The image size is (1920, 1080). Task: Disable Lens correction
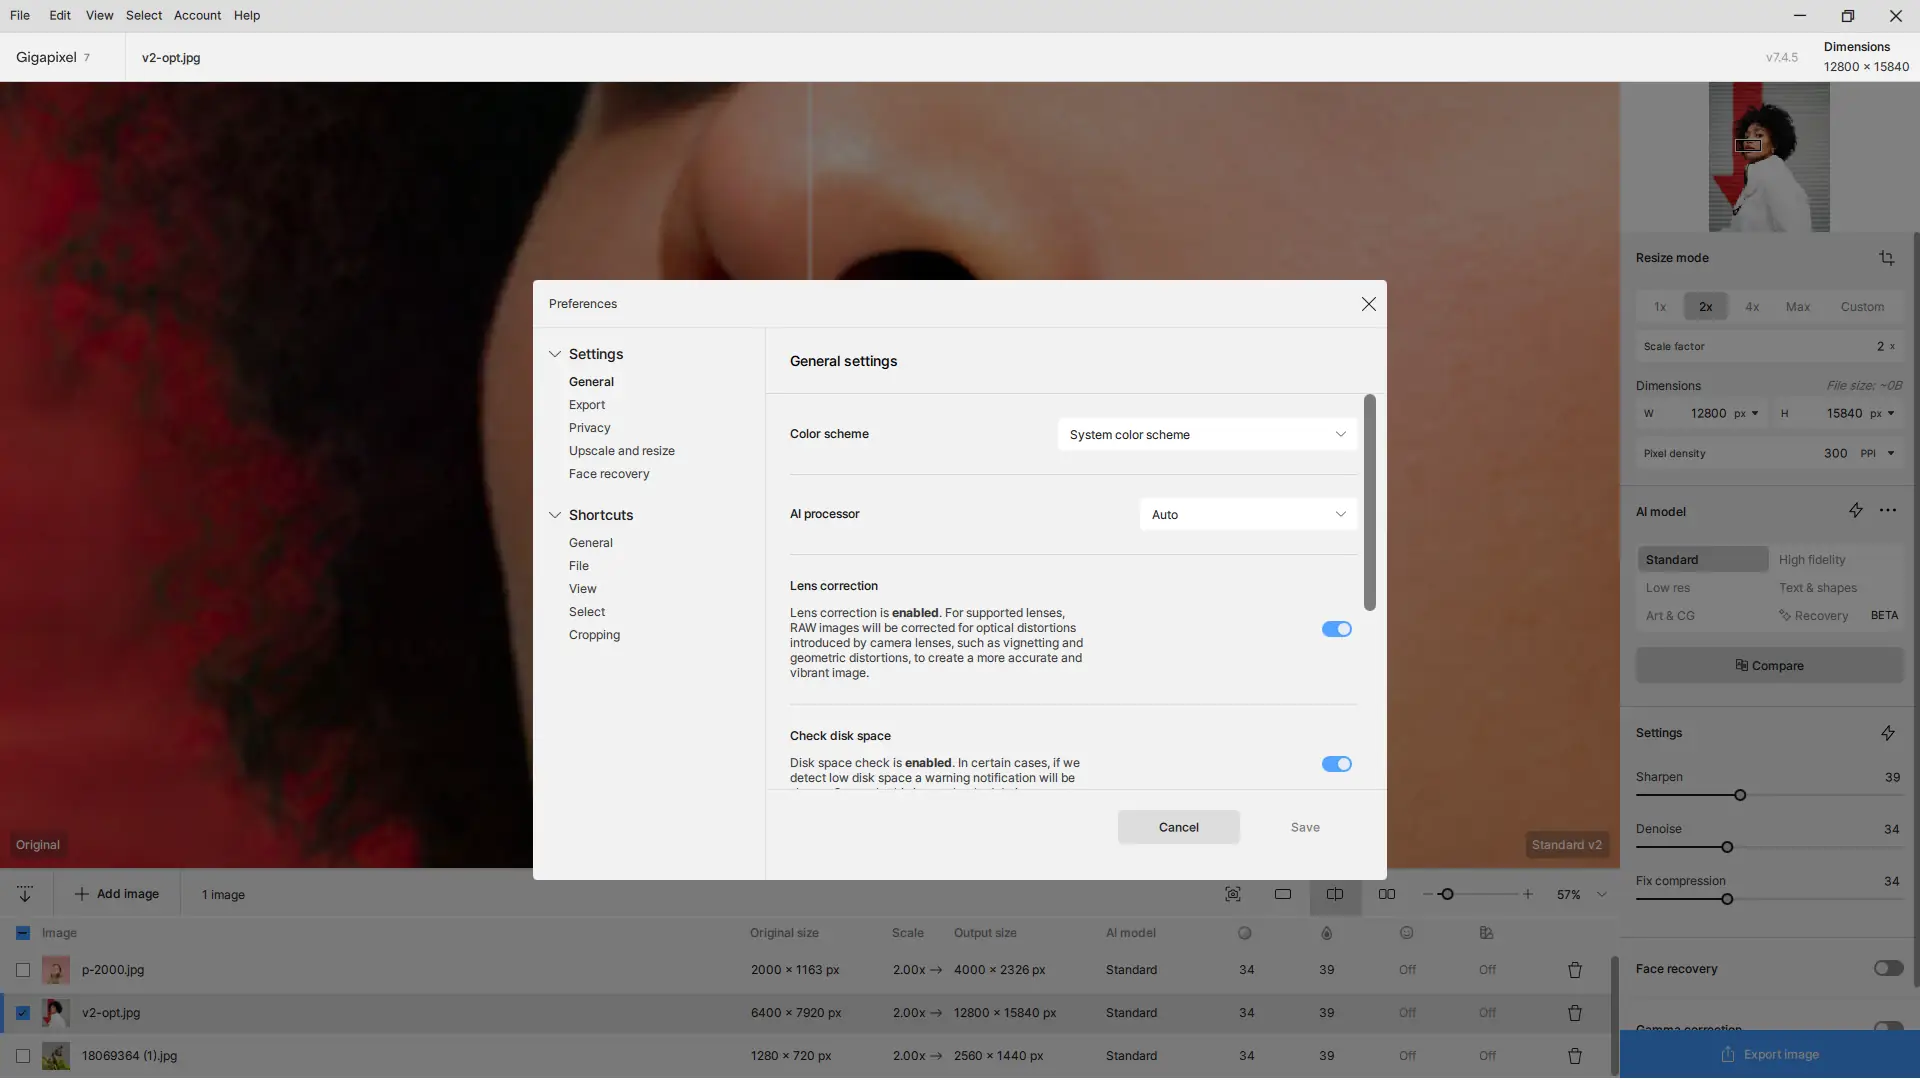point(1337,629)
